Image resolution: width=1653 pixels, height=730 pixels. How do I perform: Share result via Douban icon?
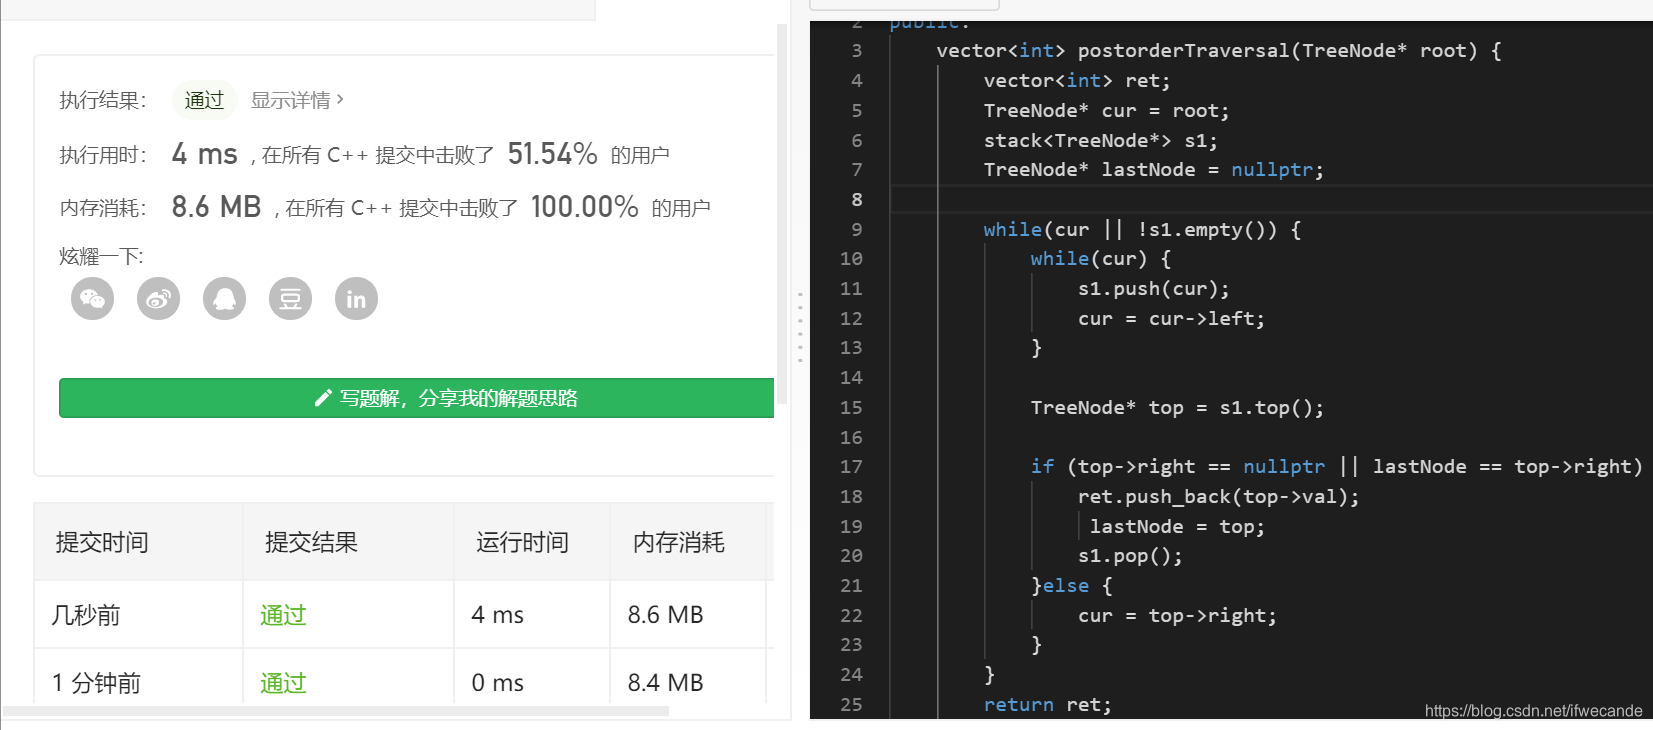(x=290, y=299)
